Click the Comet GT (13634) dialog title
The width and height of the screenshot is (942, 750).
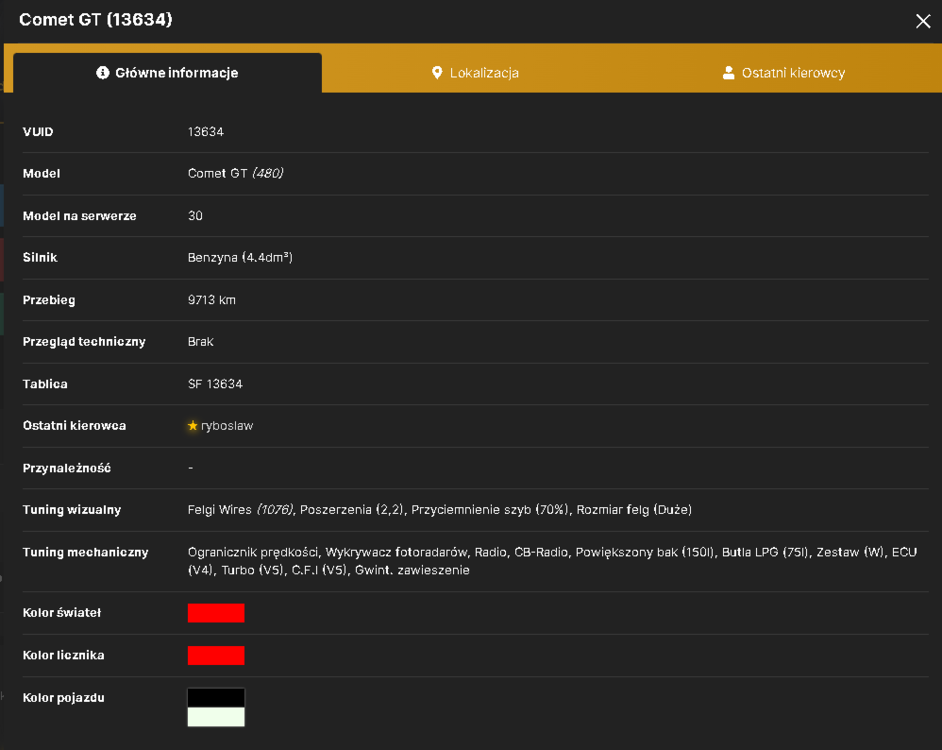click(96, 19)
